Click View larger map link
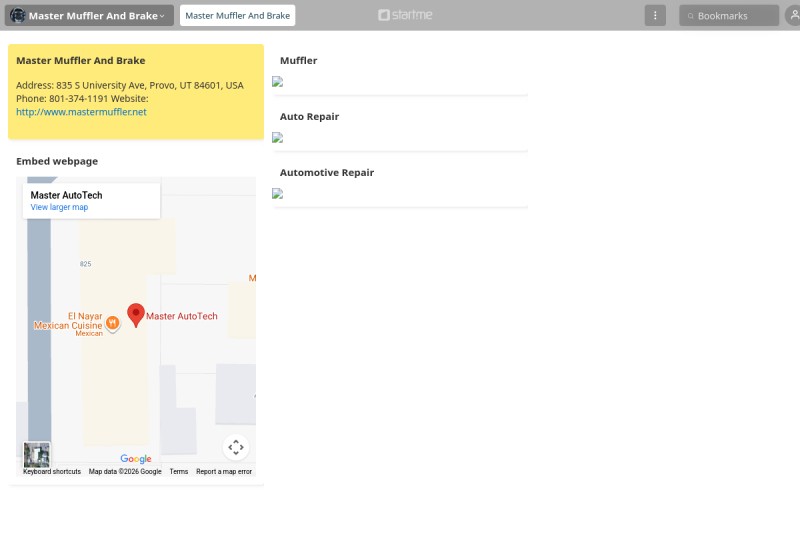The width and height of the screenshot is (800, 533). pyautogui.click(x=59, y=207)
